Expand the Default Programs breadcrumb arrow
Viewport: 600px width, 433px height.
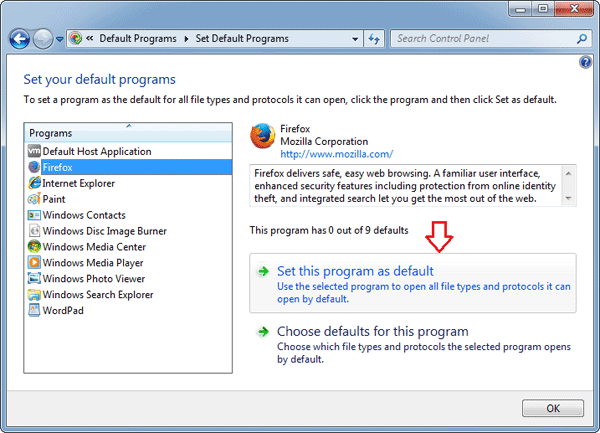point(186,39)
